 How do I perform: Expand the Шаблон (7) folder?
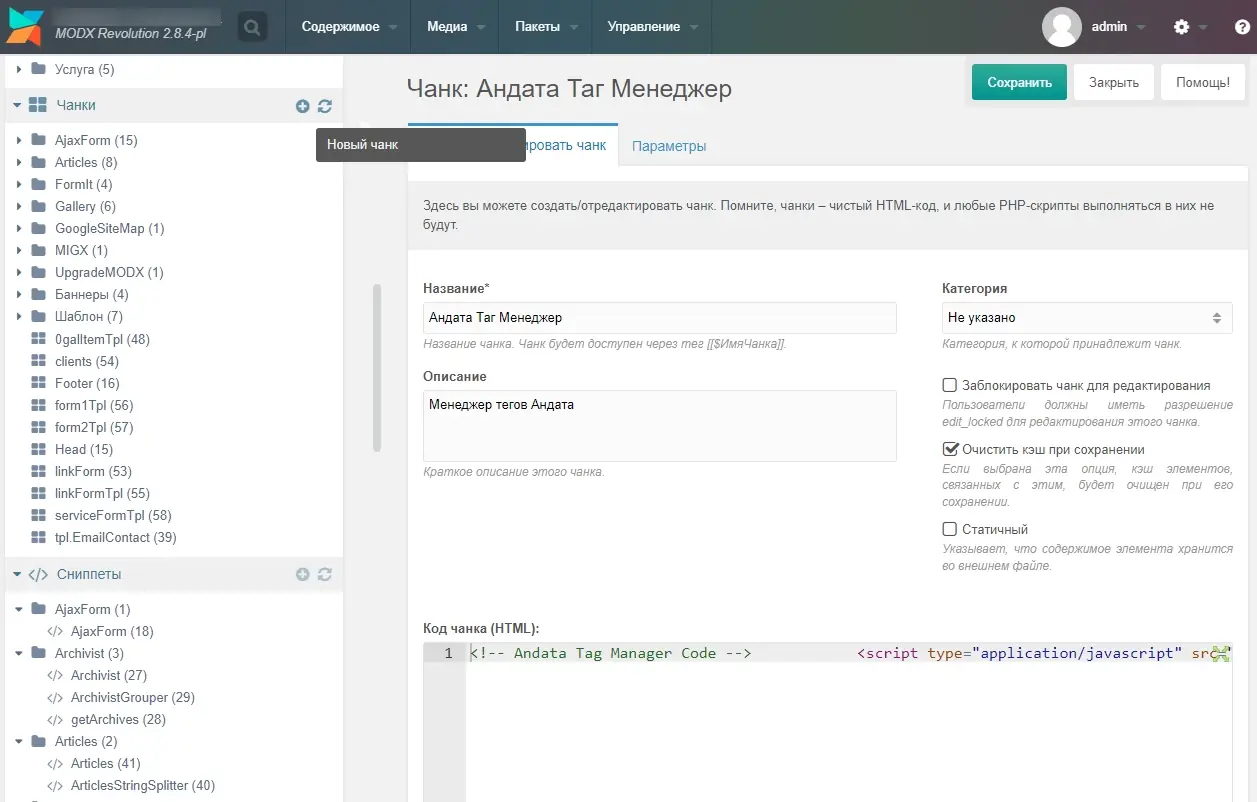(19, 316)
